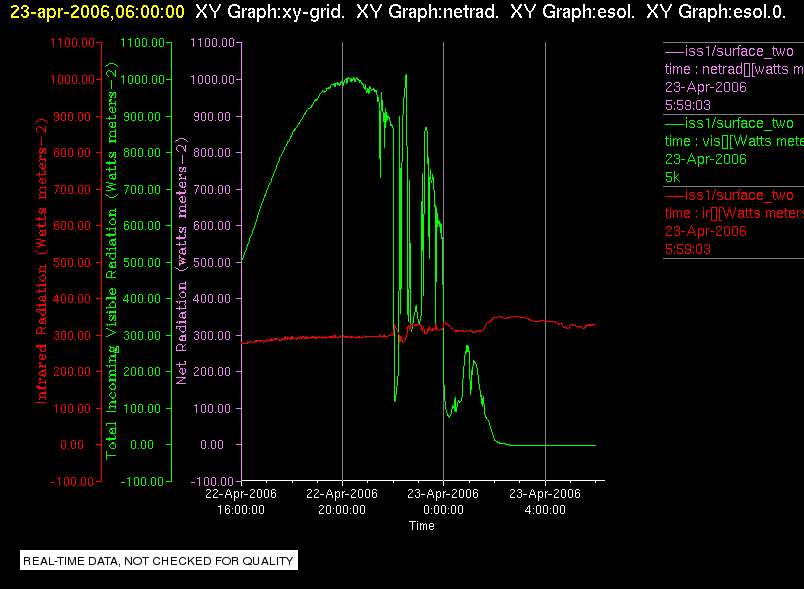
Task: Click the green 1000.00 axis value
Action: coord(143,79)
